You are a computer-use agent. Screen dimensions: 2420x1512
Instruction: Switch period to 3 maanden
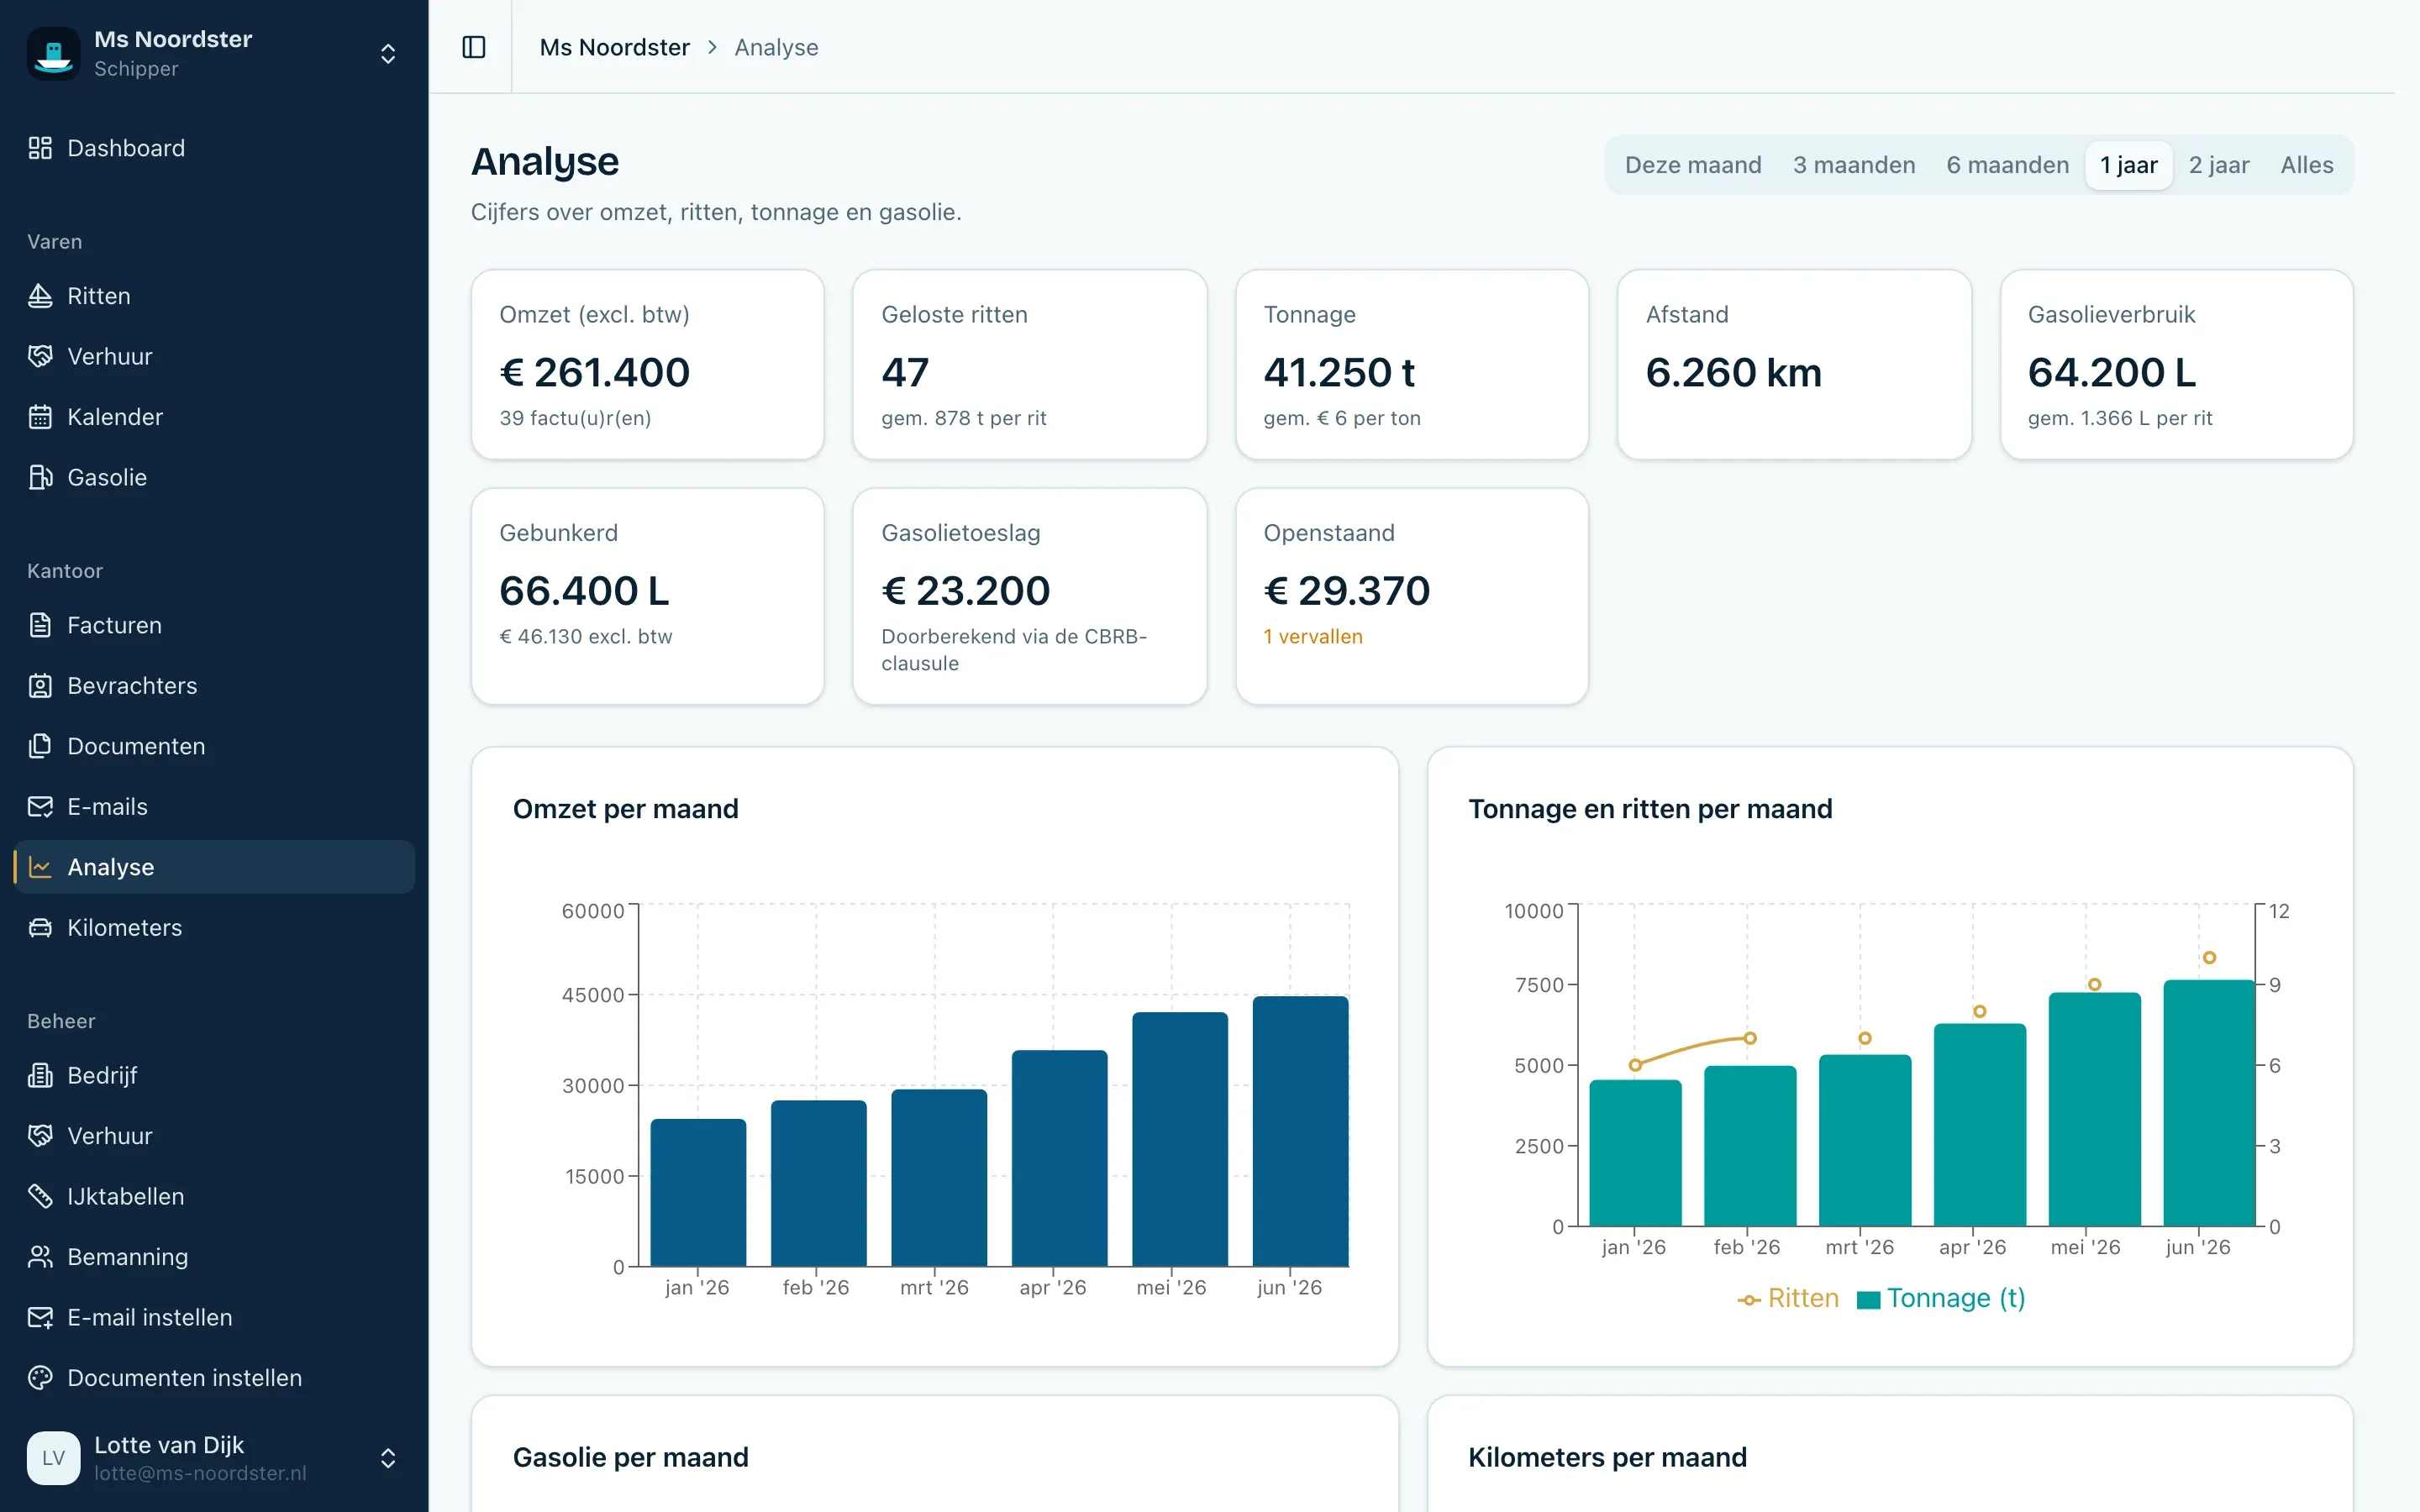click(1854, 165)
